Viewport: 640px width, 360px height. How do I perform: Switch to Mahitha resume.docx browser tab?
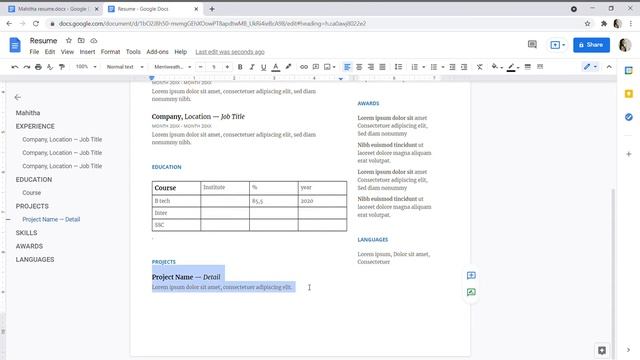(x=54, y=9)
